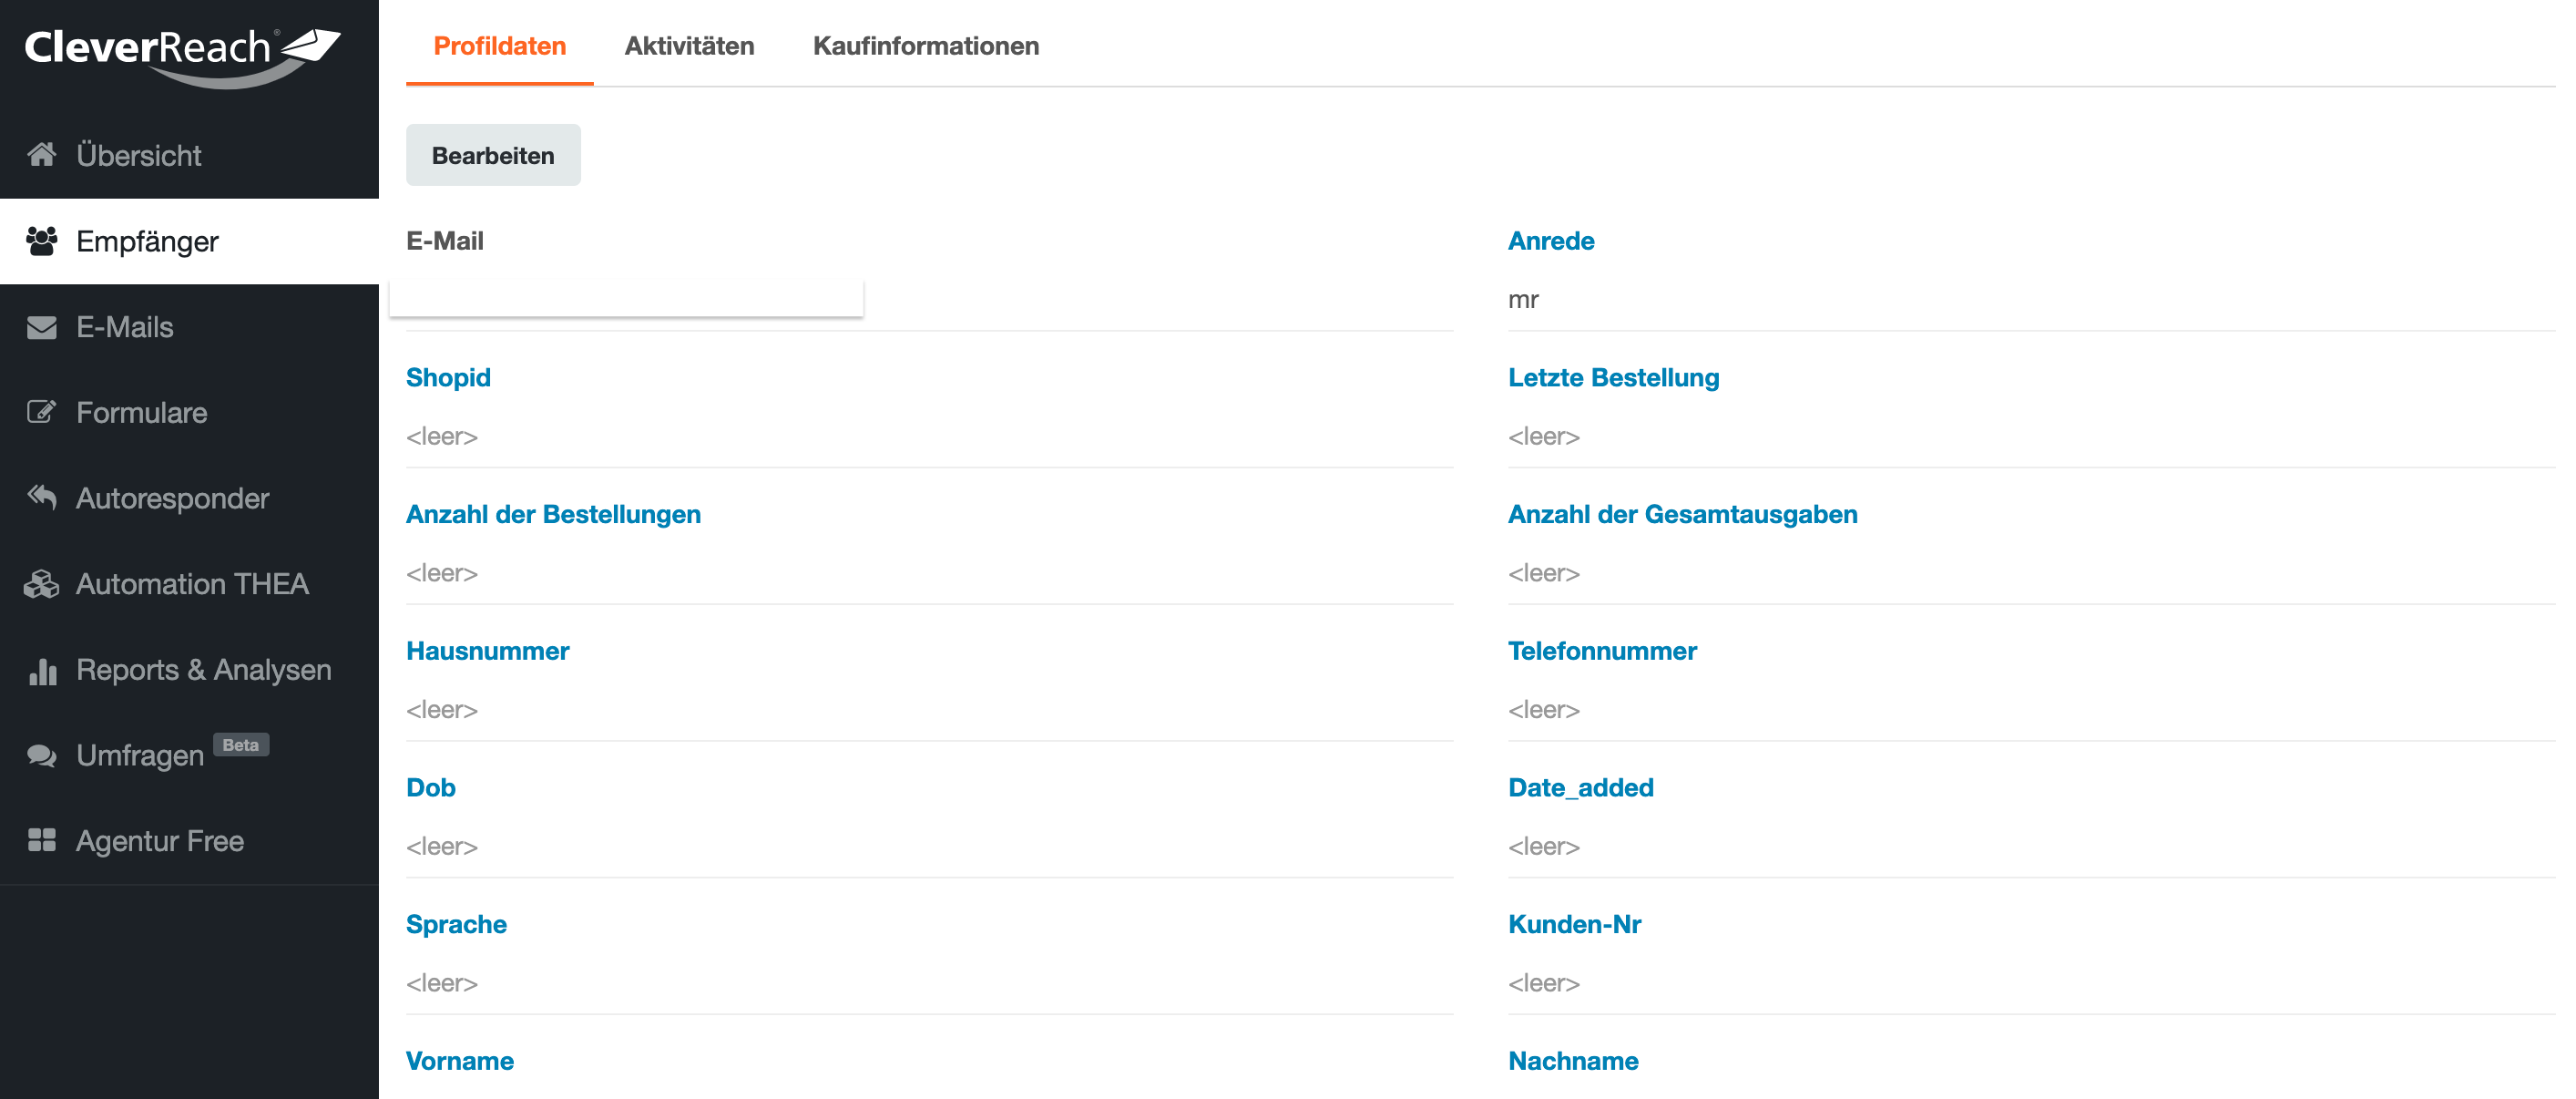Click the Autoresponder reply arrows icon
The height and width of the screenshot is (1099, 2576).
pyautogui.click(x=42, y=497)
